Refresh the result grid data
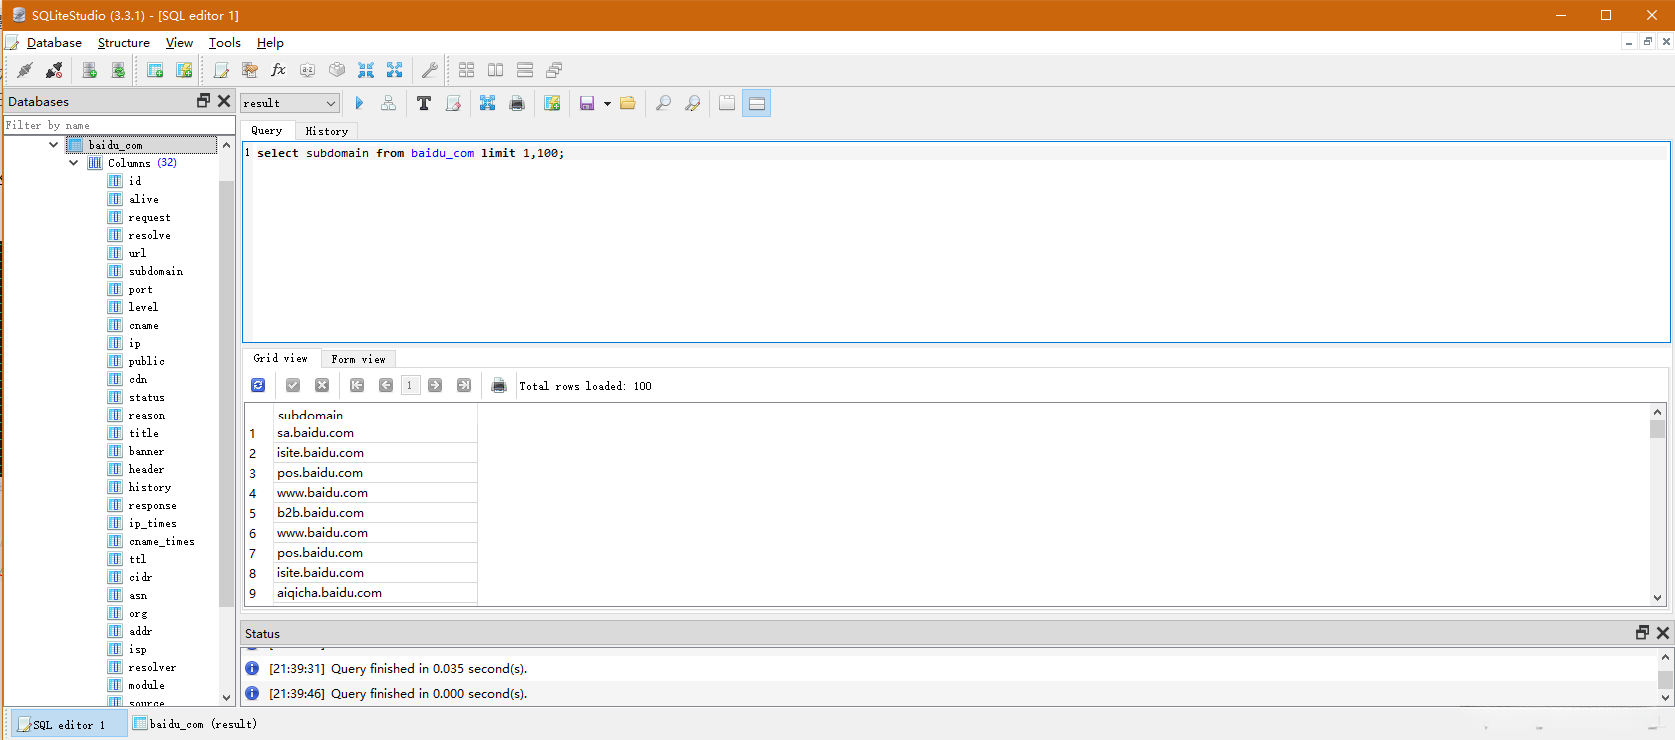1675x740 pixels. [258, 385]
